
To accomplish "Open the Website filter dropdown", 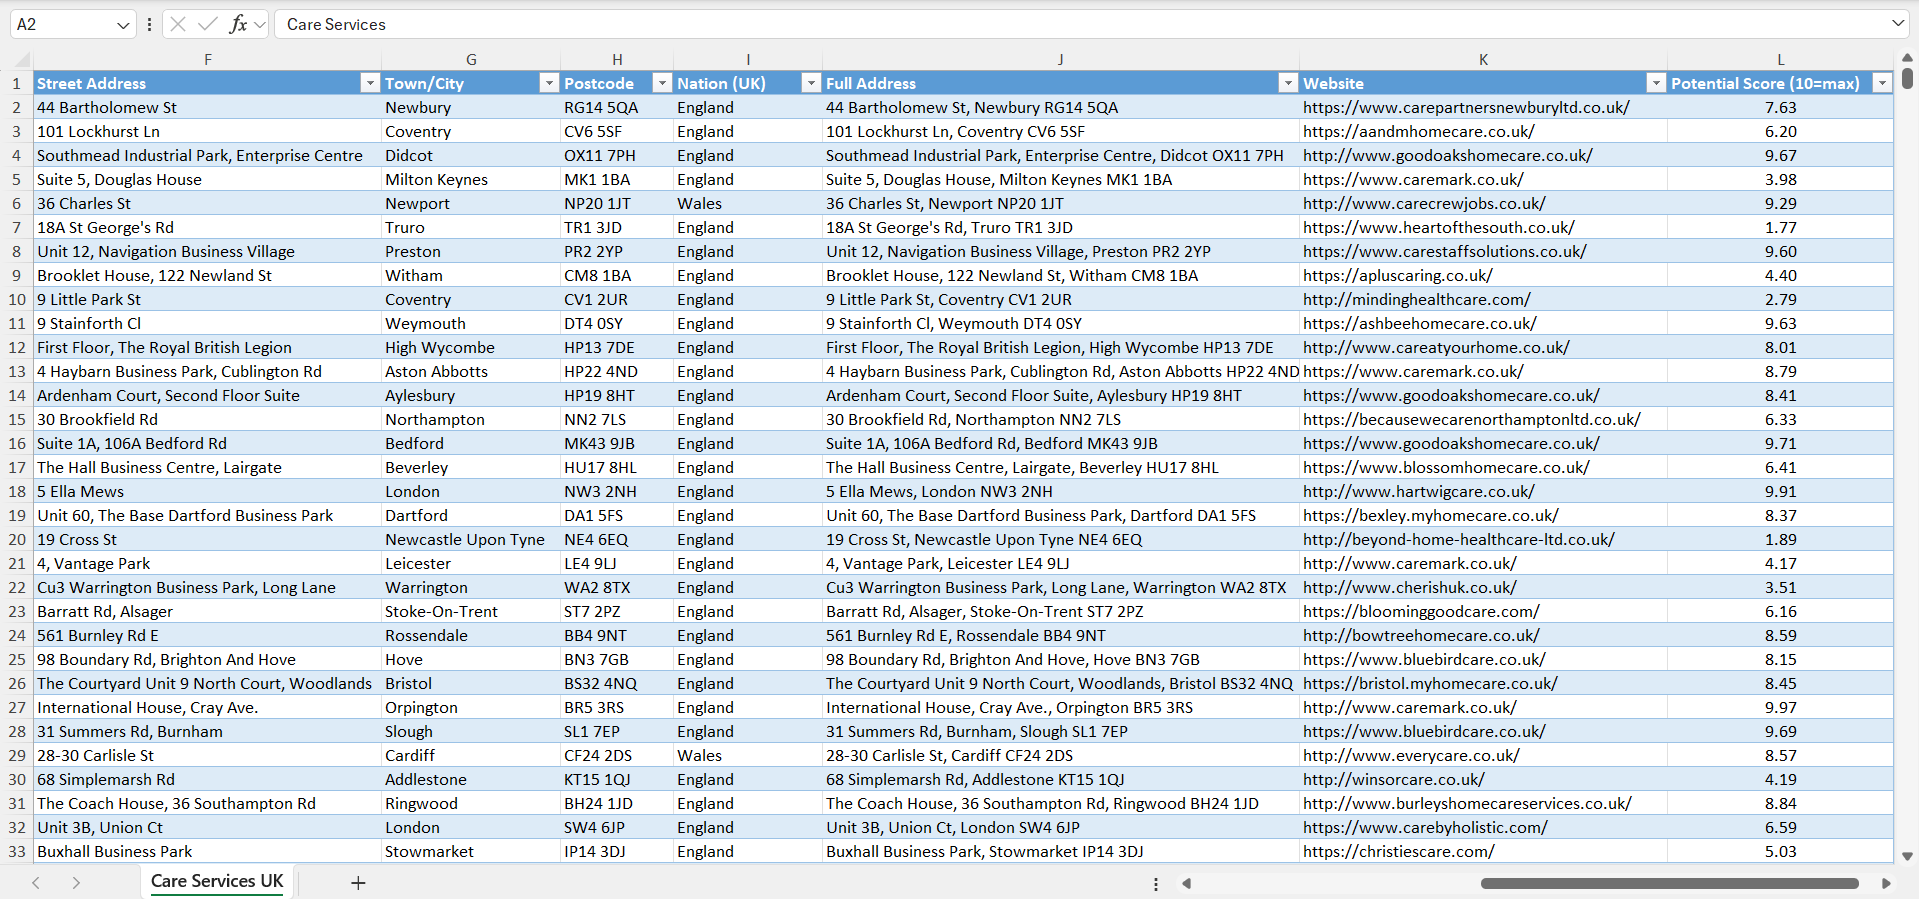I will click(x=1656, y=83).
